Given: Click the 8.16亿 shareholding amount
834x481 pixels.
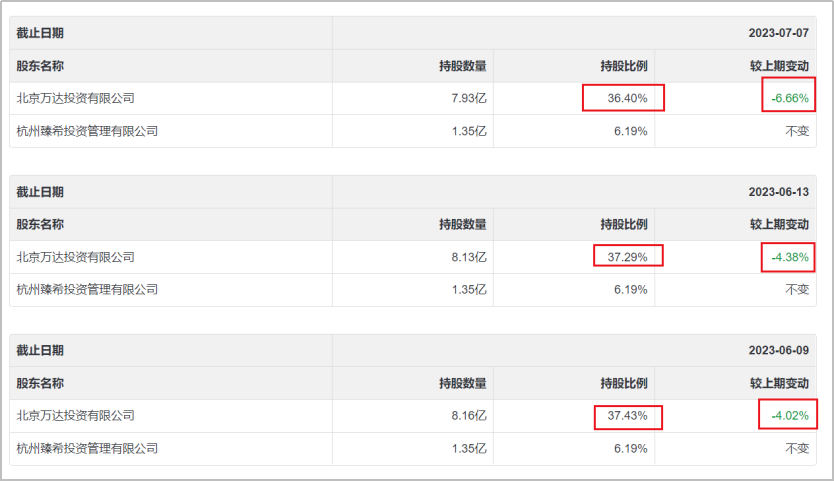Looking at the screenshot, I should 469,416.
